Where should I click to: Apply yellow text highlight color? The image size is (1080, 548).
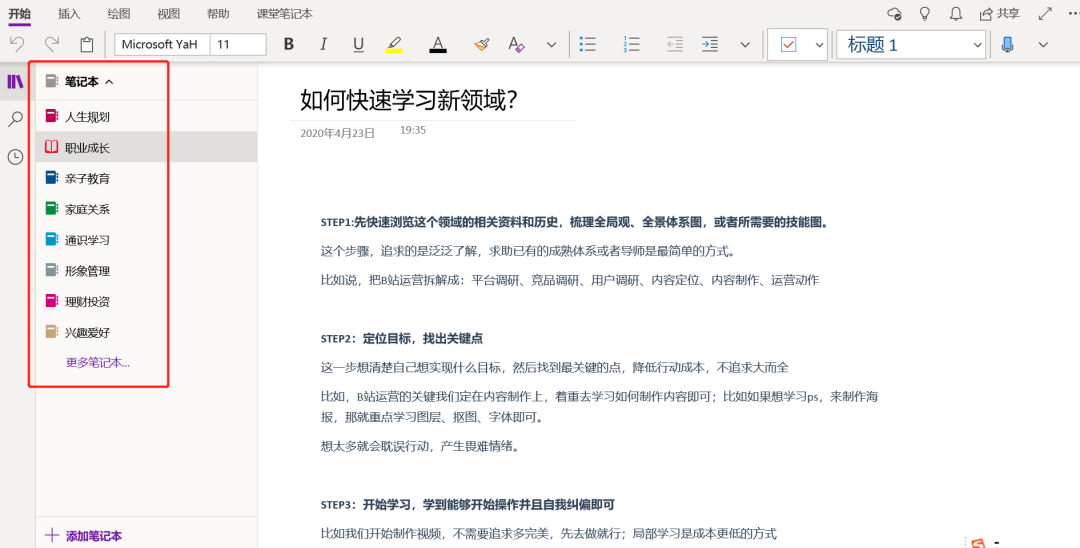394,45
